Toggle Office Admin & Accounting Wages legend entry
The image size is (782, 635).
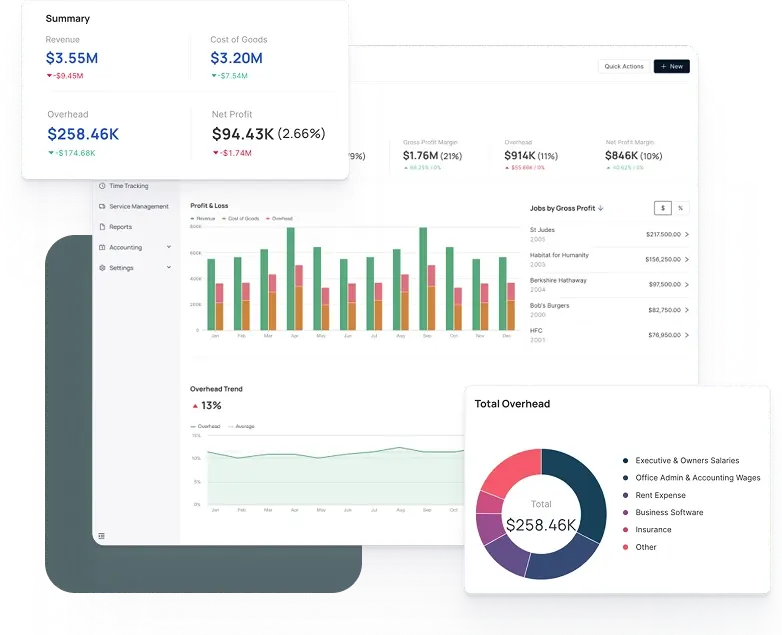click(691, 477)
